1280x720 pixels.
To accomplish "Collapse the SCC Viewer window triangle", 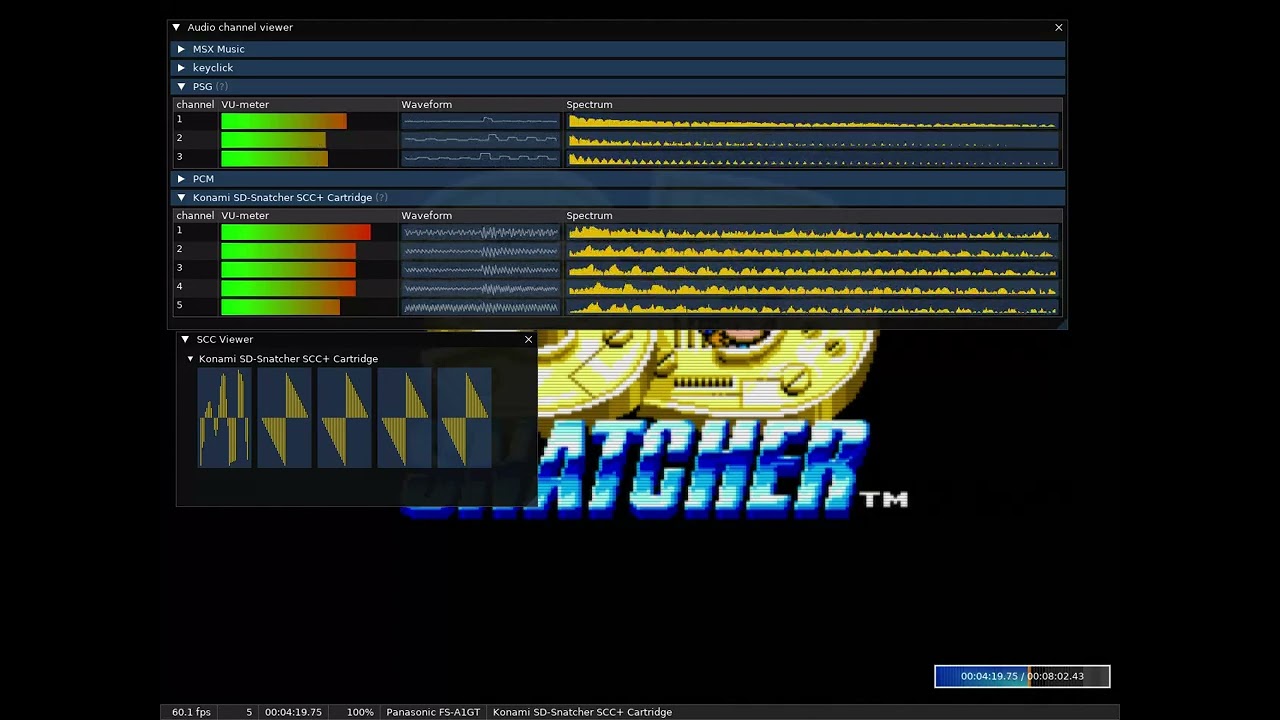I will click(185, 340).
